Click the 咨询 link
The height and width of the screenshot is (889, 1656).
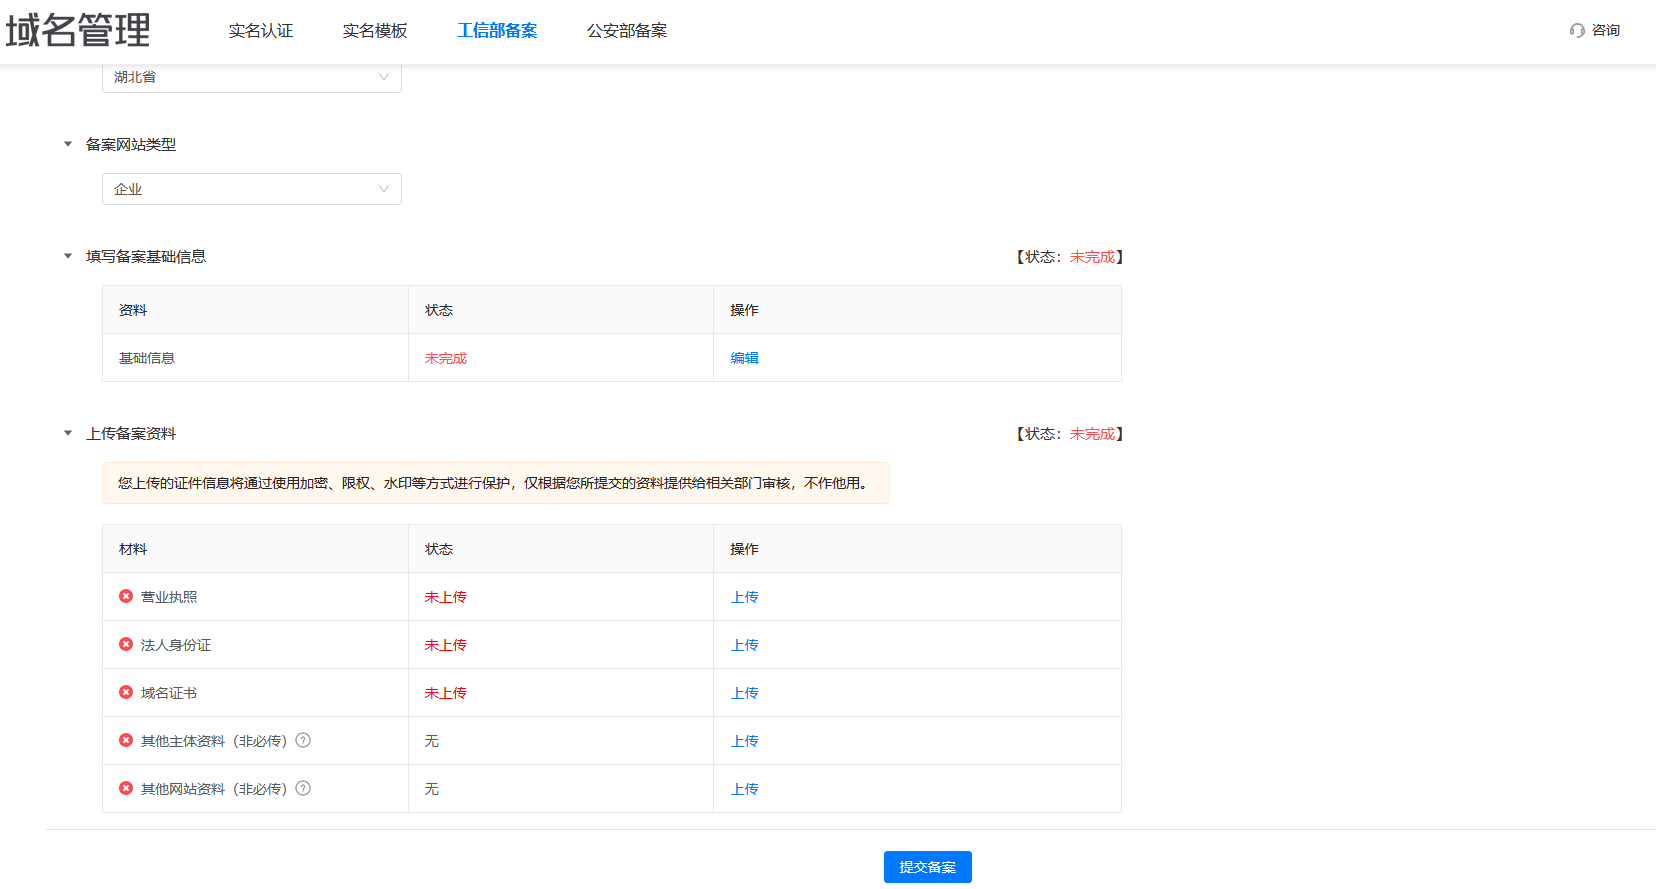point(1606,30)
